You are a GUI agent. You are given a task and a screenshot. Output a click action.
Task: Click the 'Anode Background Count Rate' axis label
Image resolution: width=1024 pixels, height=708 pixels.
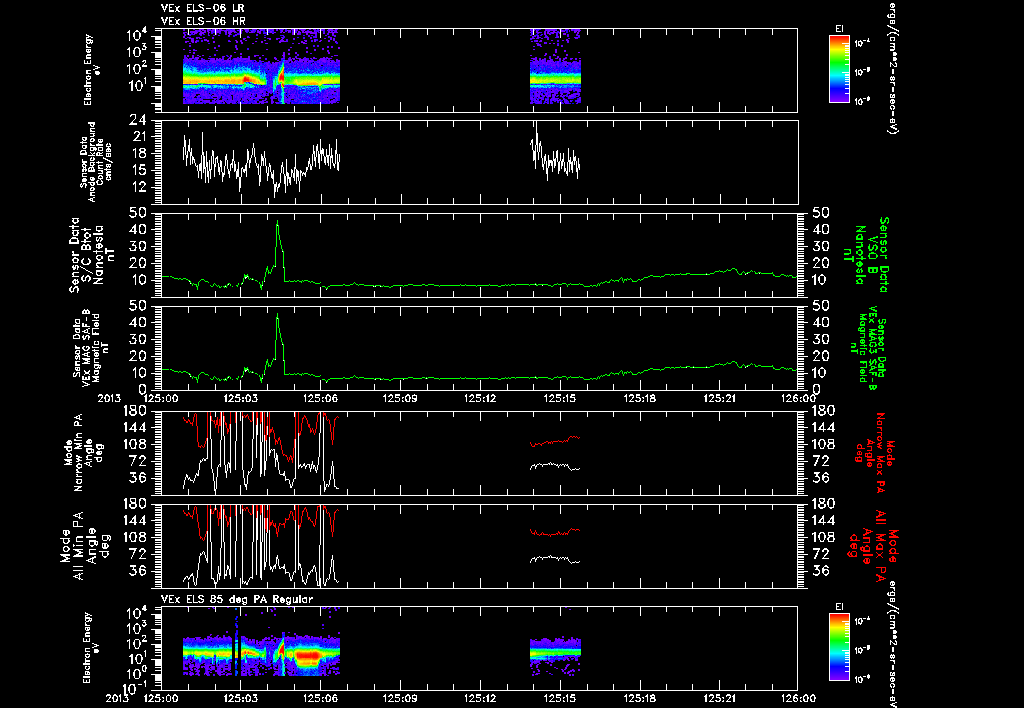tap(96, 161)
